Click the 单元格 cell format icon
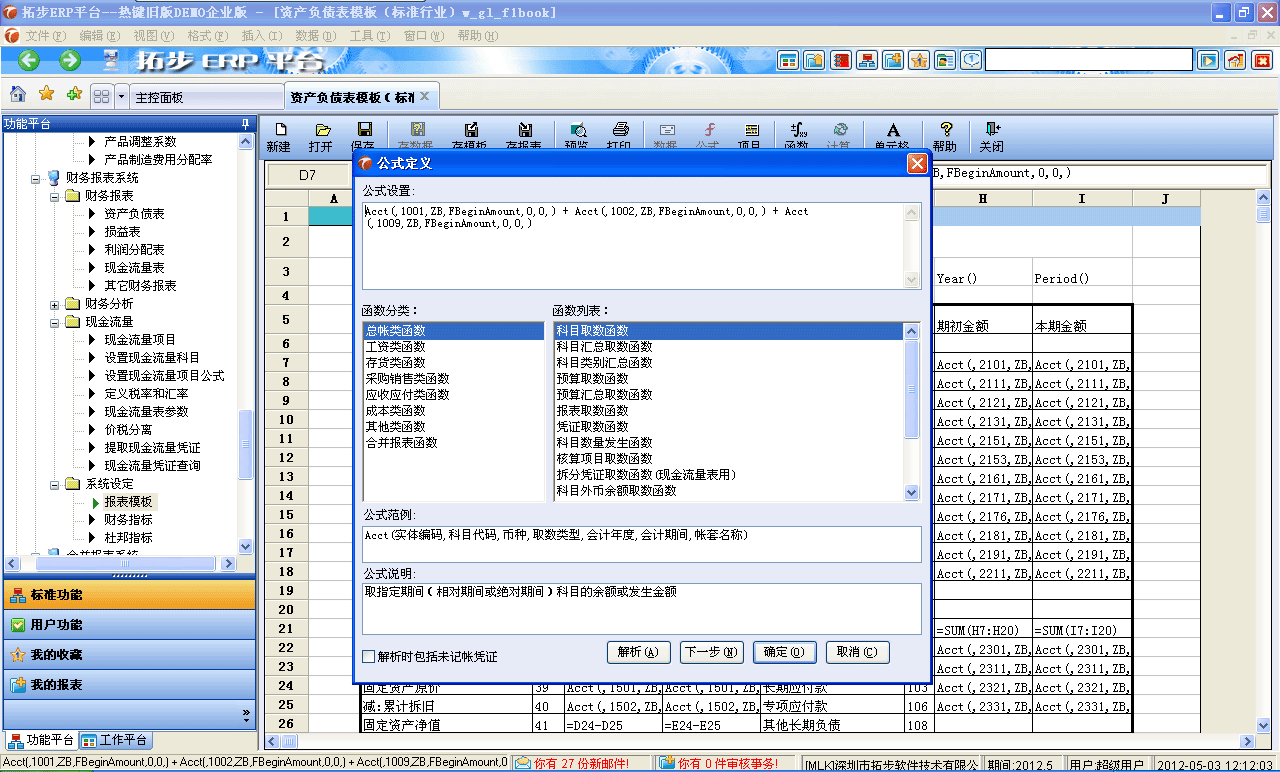The width and height of the screenshot is (1280, 772). click(x=892, y=133)
